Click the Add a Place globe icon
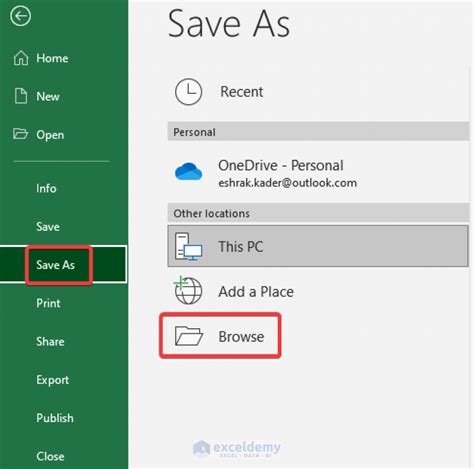Viewport: 474px width, 469px height. (188, 290)
